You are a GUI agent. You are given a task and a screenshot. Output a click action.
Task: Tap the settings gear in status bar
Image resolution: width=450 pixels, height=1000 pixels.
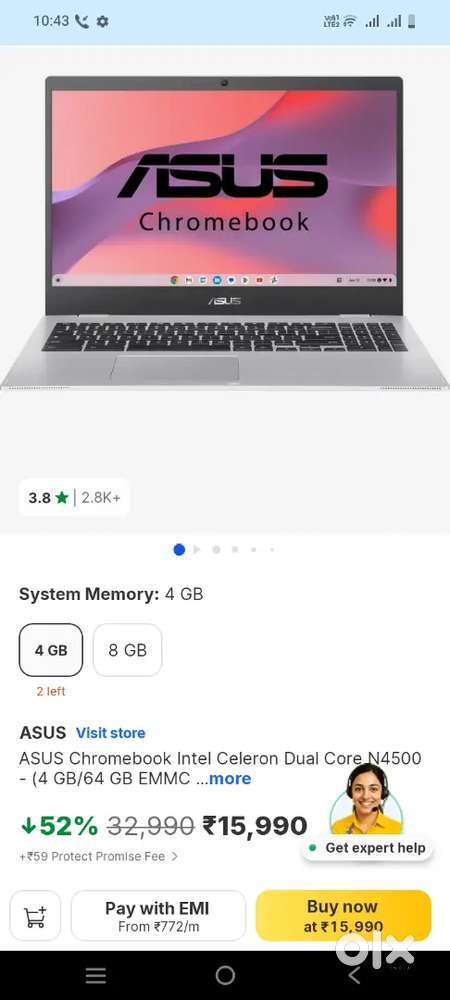tap(102, 21)
